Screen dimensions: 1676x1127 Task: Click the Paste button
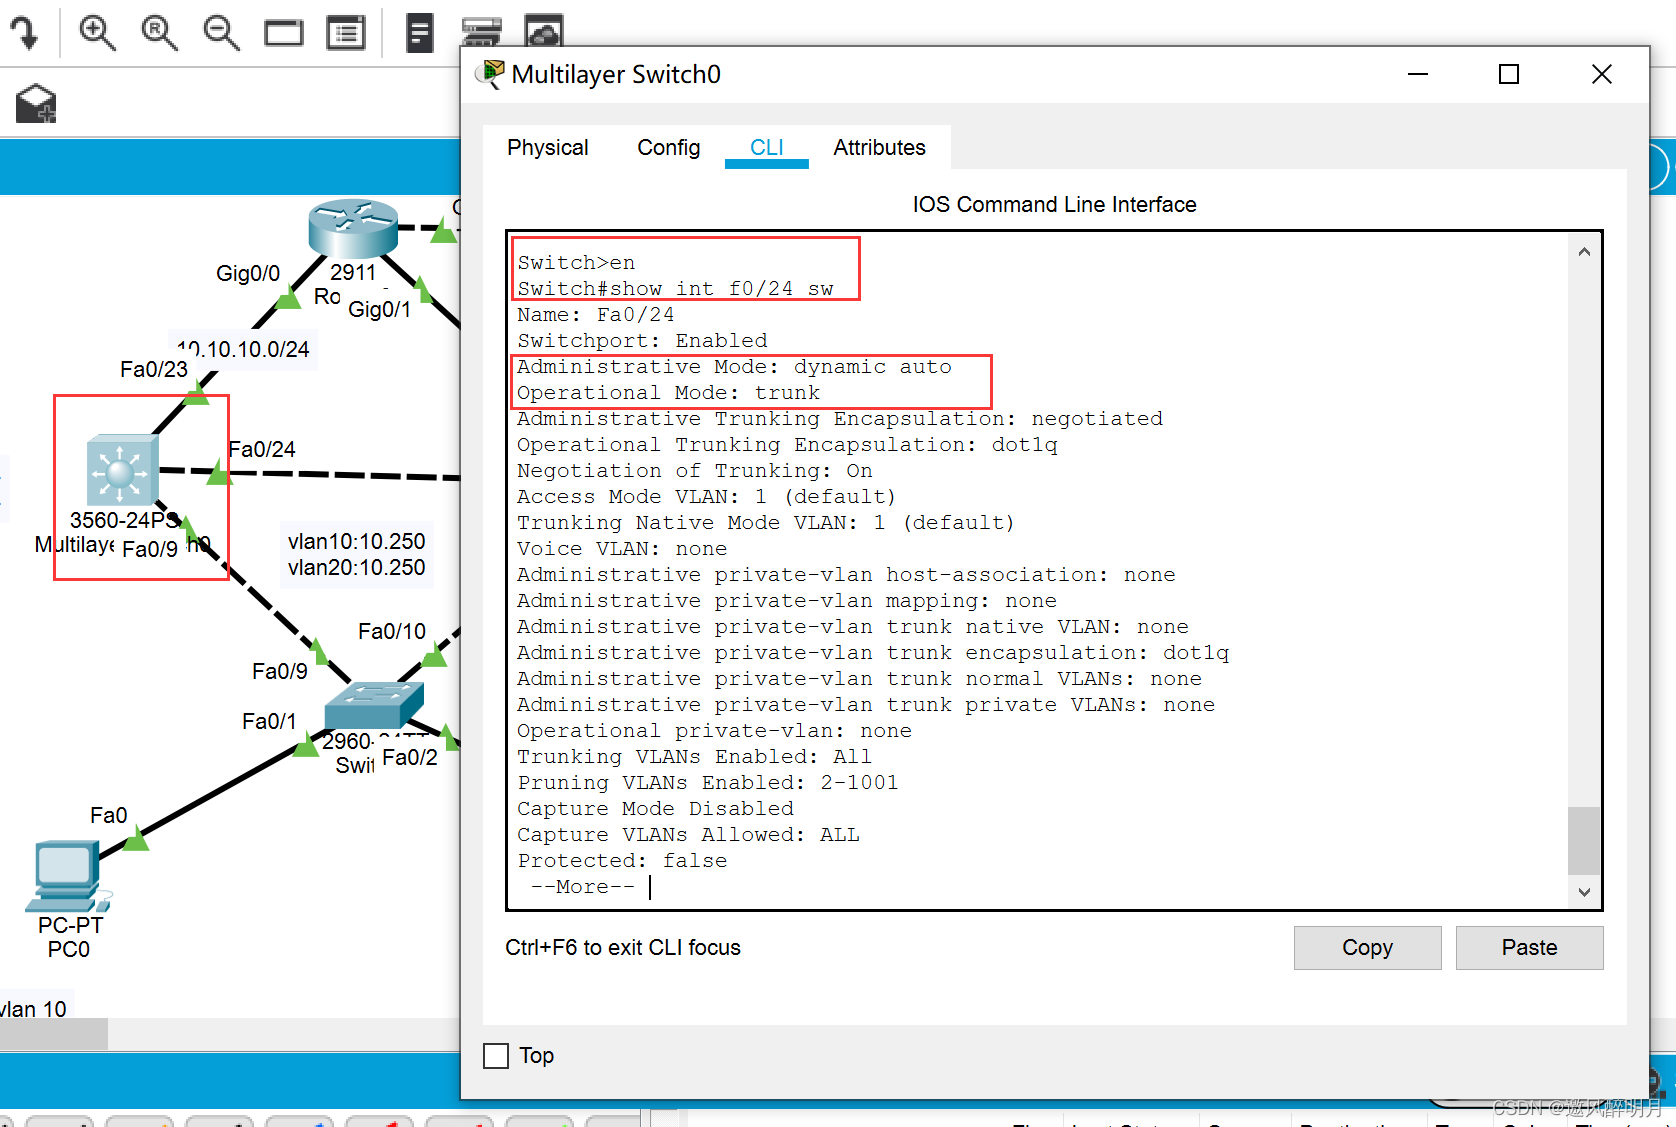coord(1530,948)
